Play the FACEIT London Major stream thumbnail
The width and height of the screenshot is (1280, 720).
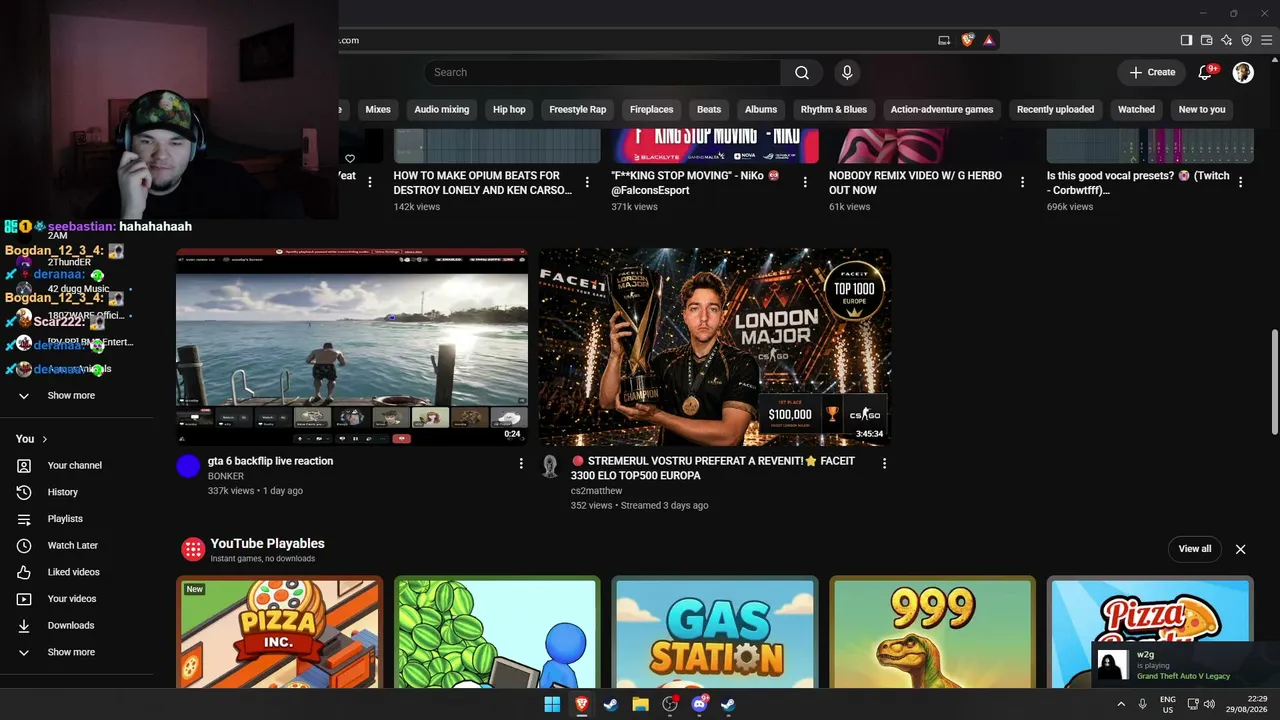714,346
